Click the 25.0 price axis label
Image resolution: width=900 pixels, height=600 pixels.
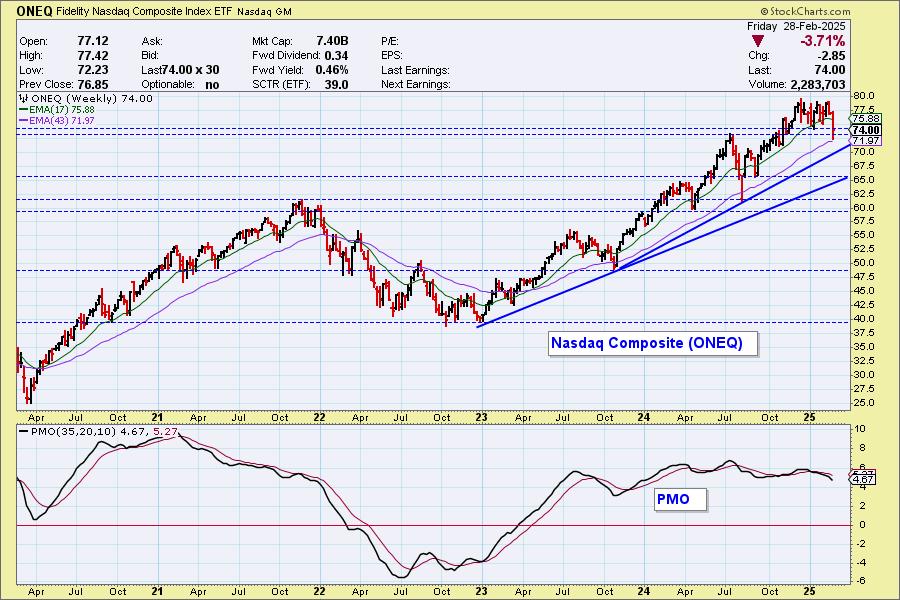pos(864,402)
